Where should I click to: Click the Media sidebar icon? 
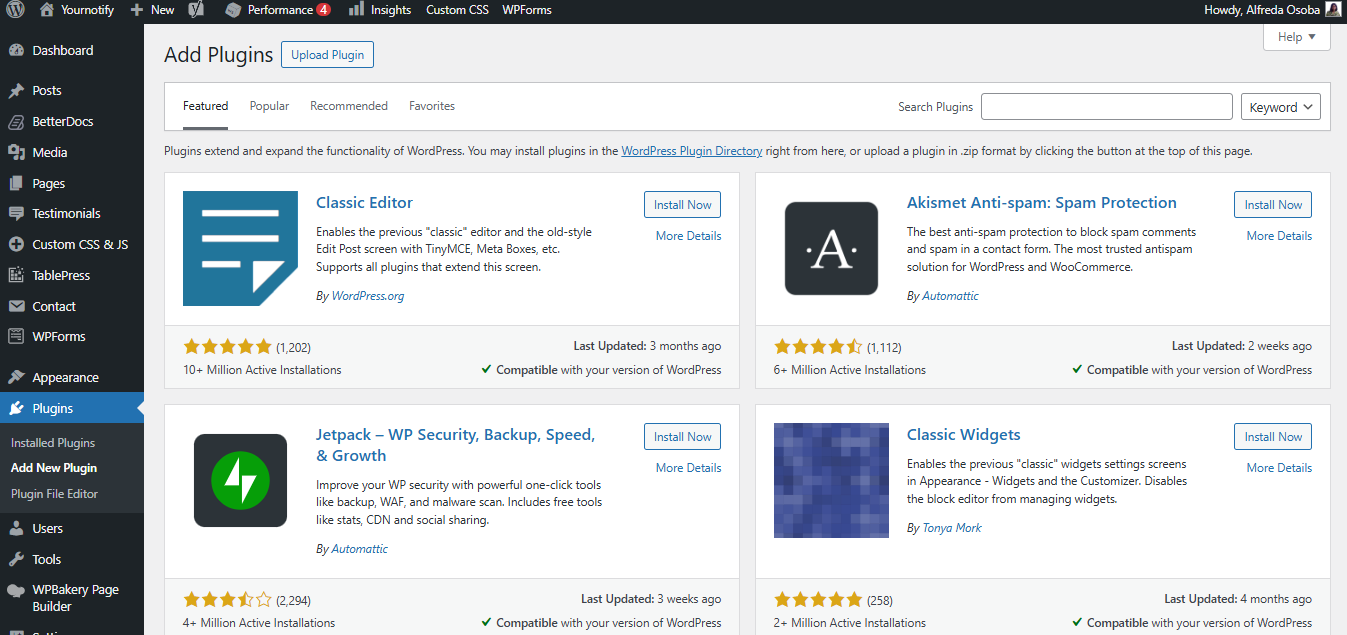click(16, 153)
